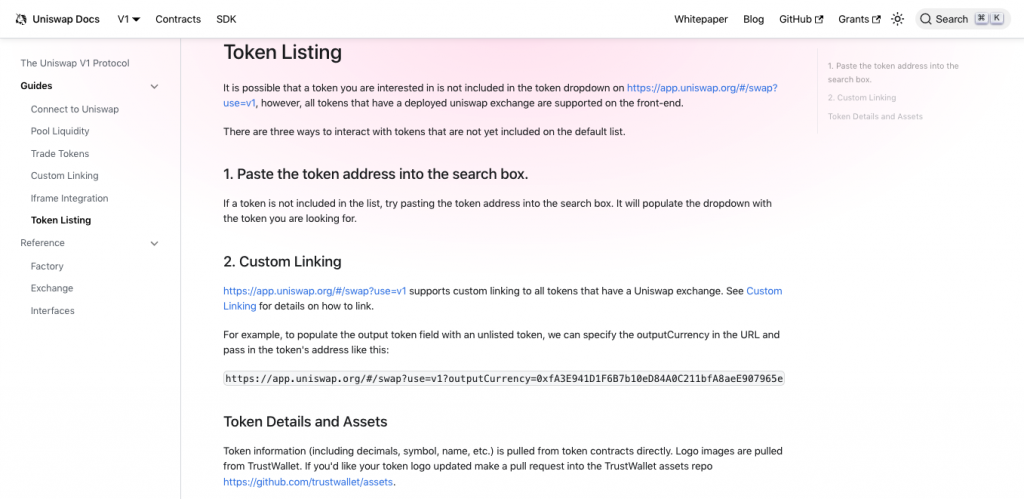This screenshot has width=1024, height=499.
Task: Open Pool Liquidity guide
Action: point(60,131)
